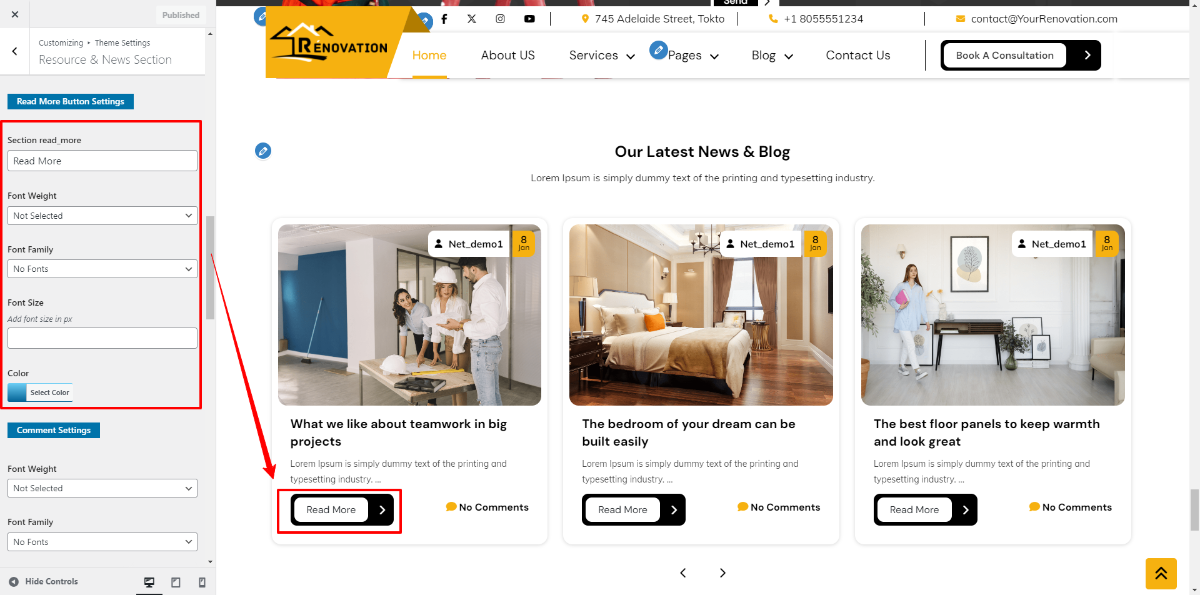
Task: Click the Book A Consultation button
Action: coord(1004,56)
